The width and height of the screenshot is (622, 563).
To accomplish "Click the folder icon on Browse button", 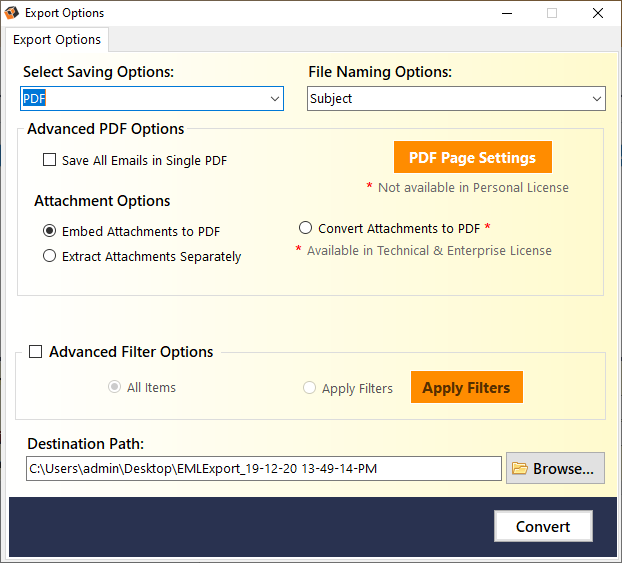I will pos(519,468).
